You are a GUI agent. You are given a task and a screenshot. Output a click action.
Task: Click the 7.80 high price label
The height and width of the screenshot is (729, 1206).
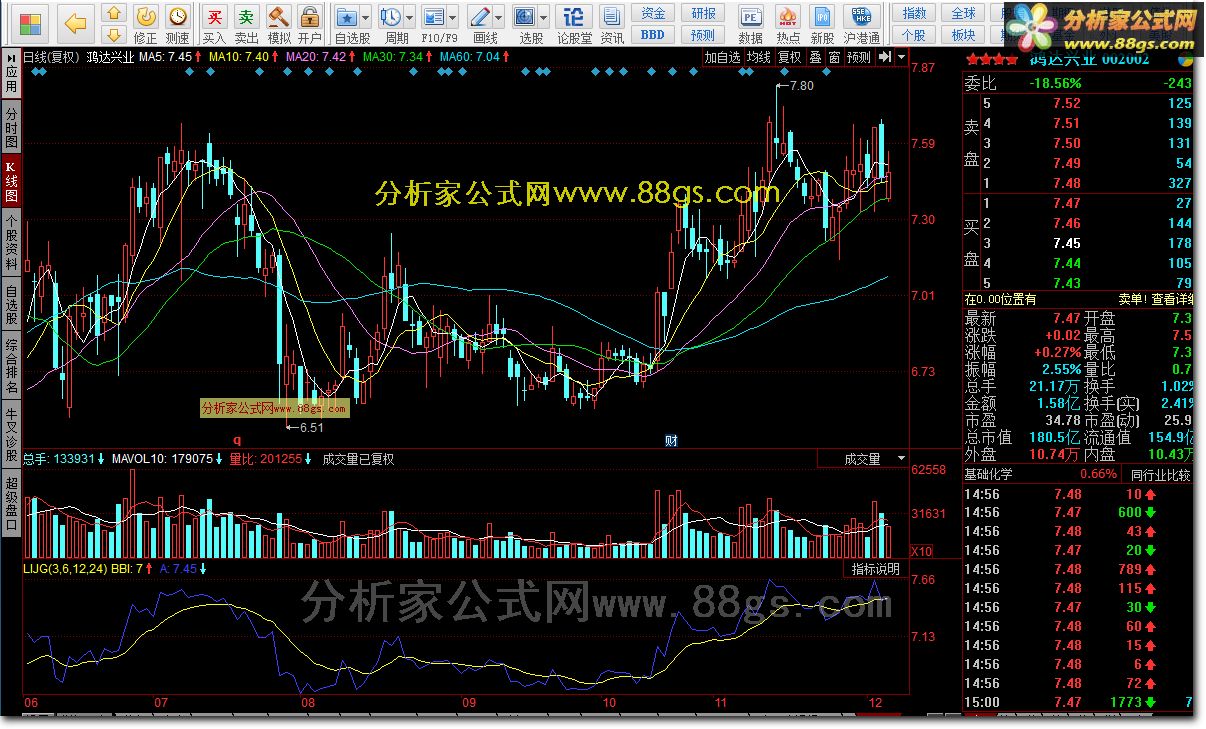(802, 86)
